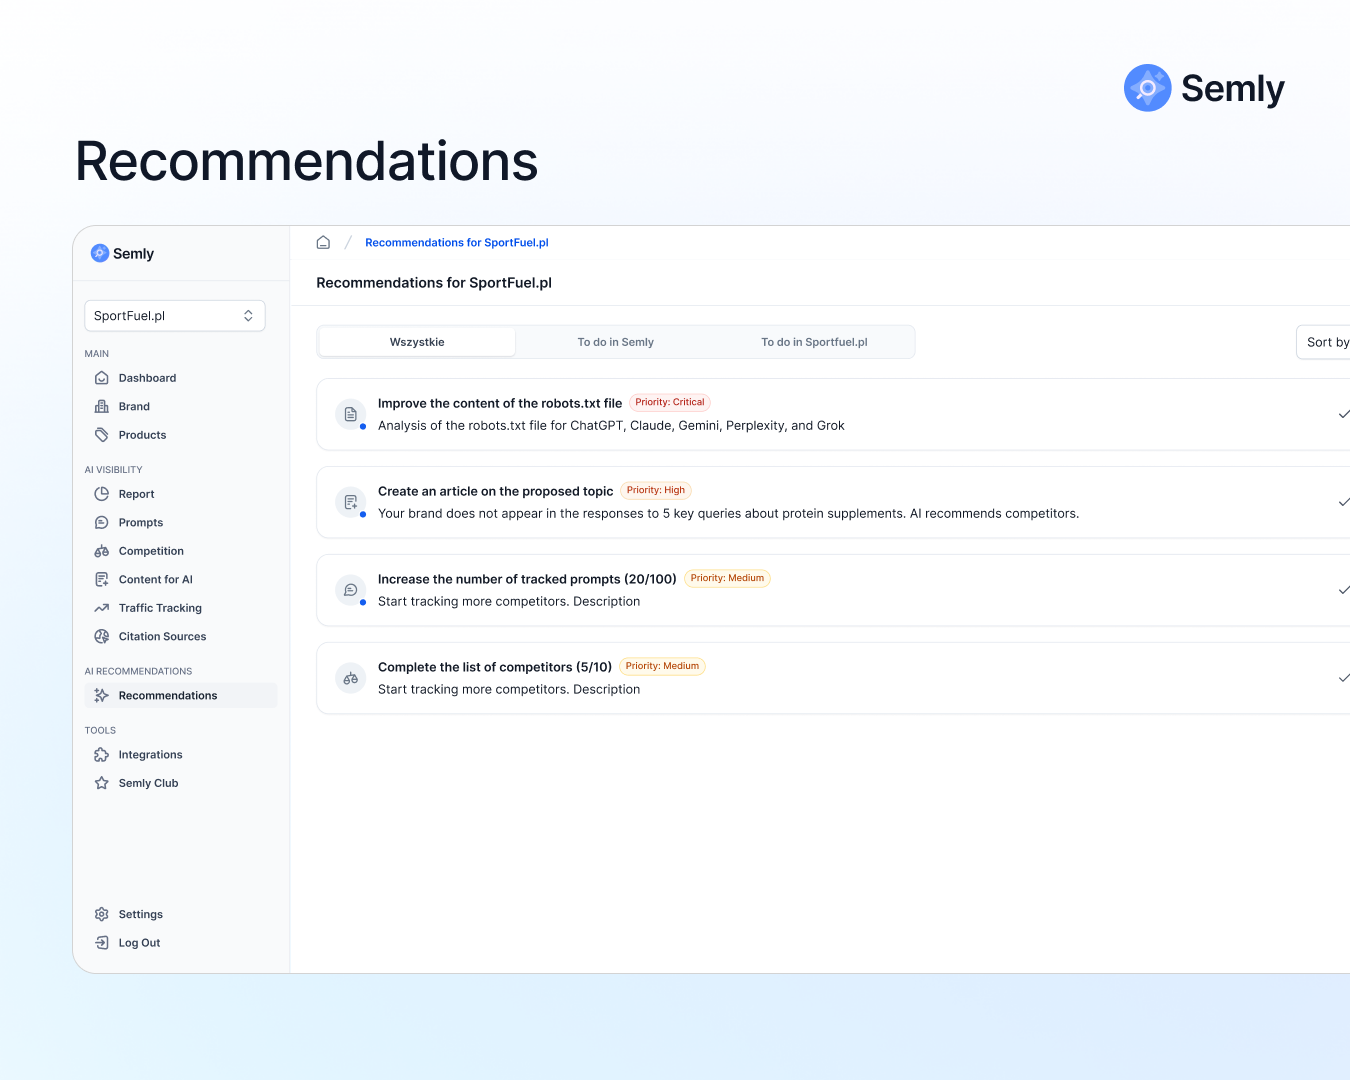
Task: Open Citation Sources in sidebar
Action: click(x=162, y=637)
